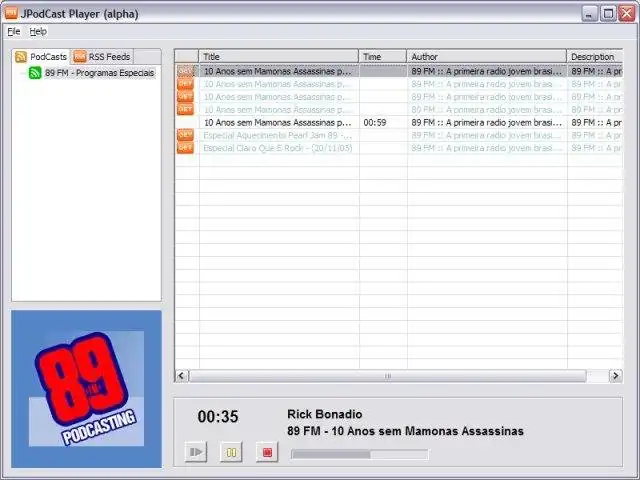Open the File menu
The height and width of the screenshot is (480, 640).
[x=14, y=31]
